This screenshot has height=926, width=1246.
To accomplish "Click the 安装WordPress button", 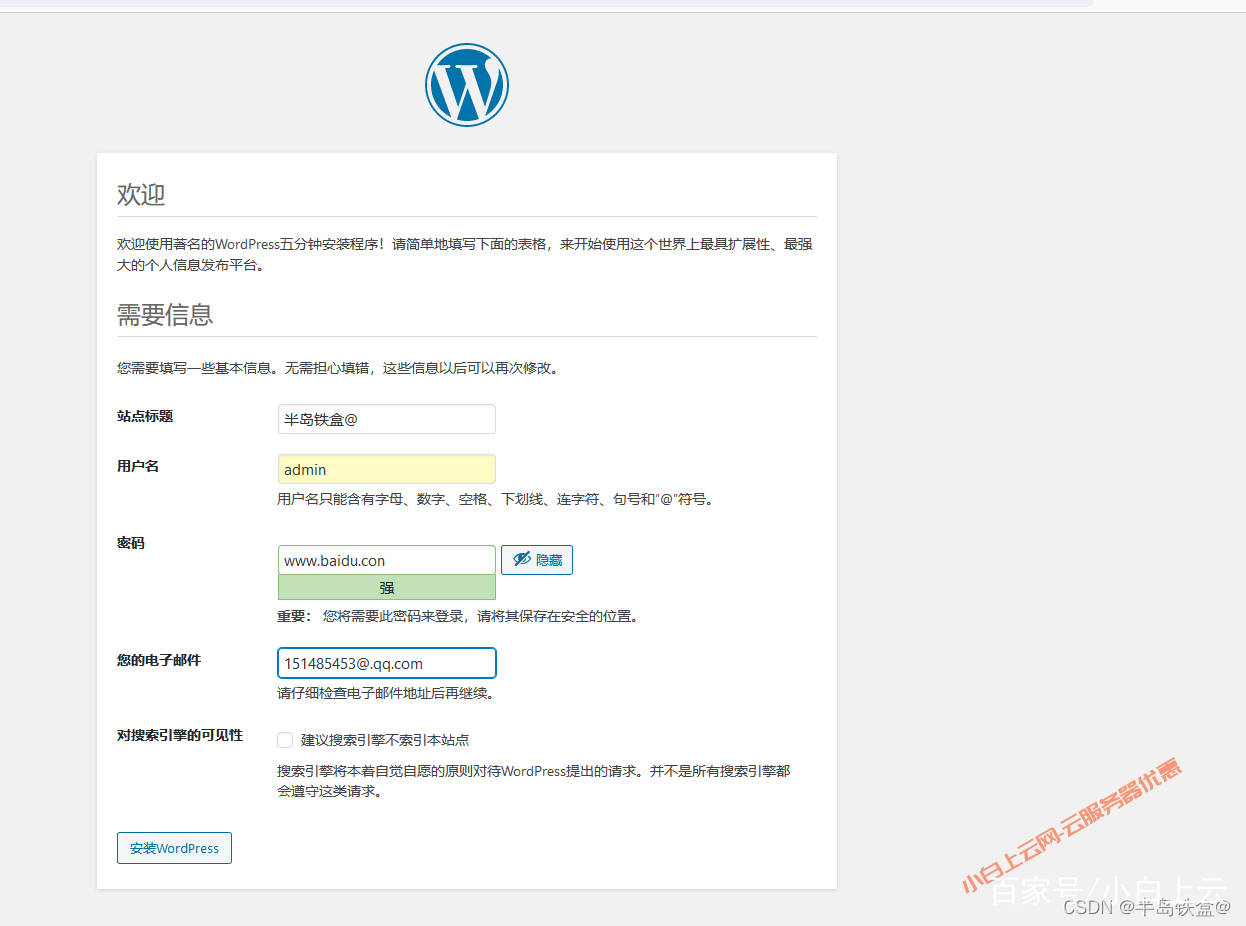I will coord(174,848).
